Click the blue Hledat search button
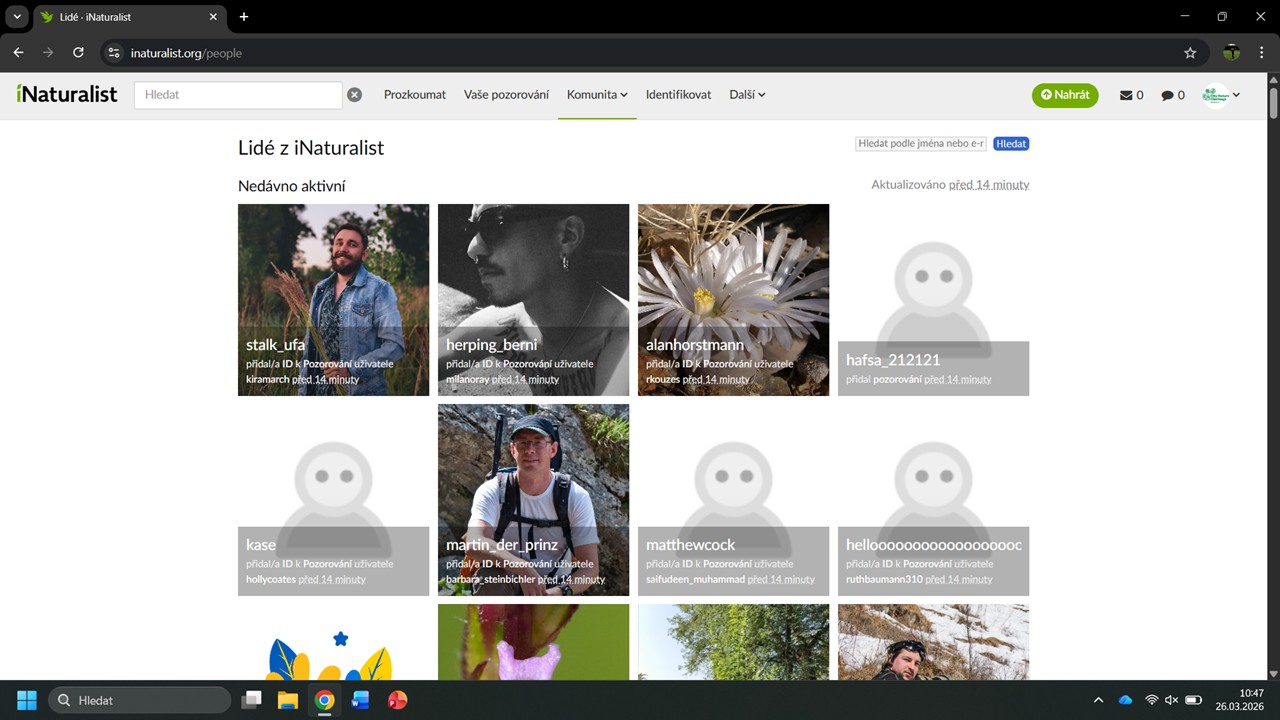Image resolution: width=1280 pixels, height=720 pixels. coord(1011,144)
